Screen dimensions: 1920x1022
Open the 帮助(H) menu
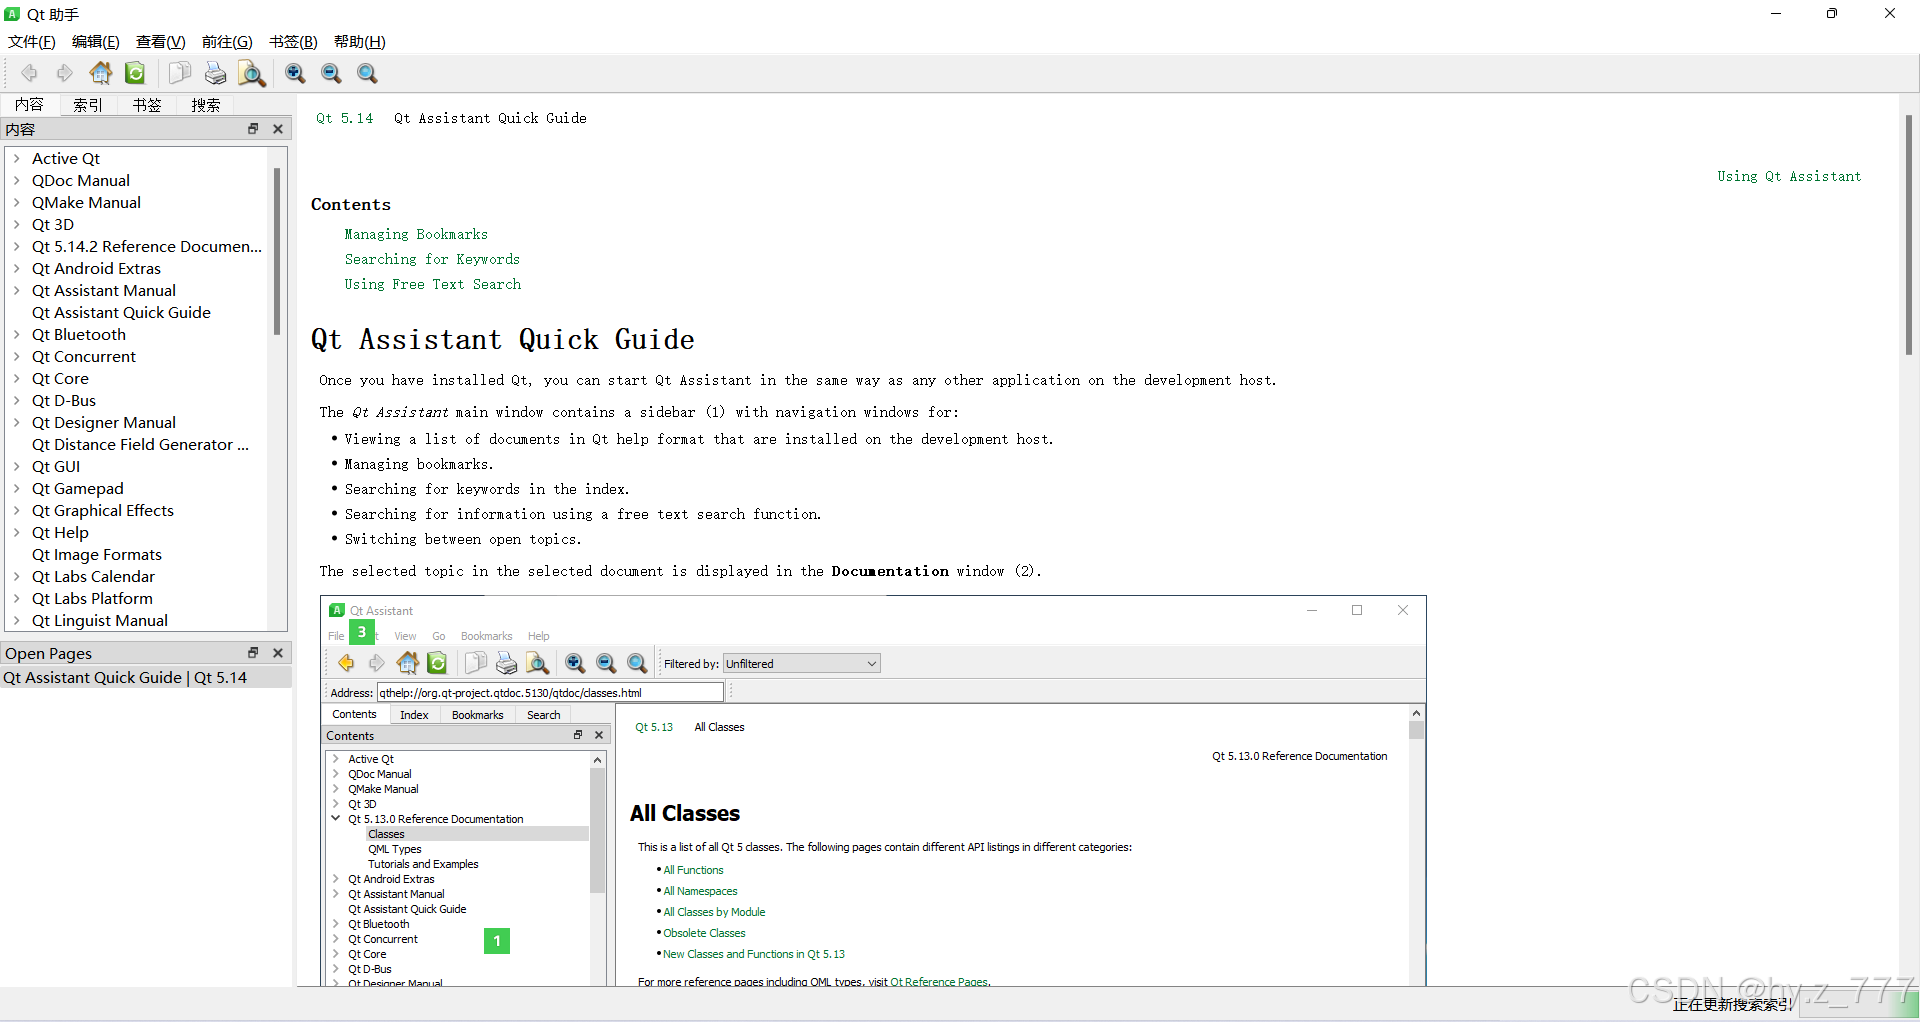click(360, 42)
